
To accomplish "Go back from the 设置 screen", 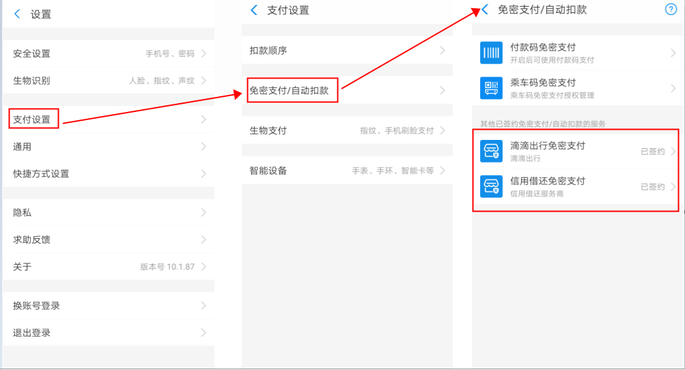I will [17, 14].
